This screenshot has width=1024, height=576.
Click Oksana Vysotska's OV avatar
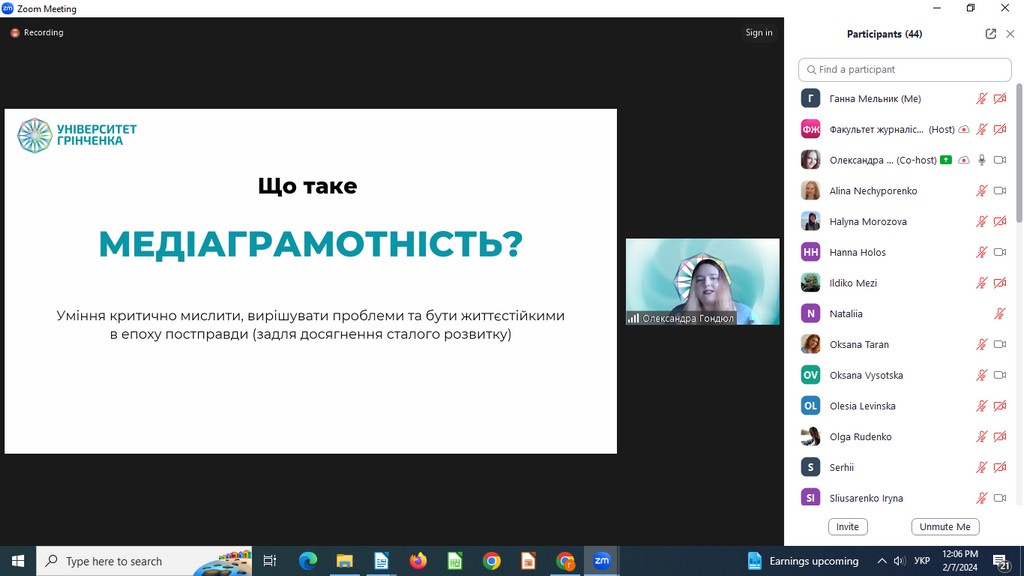coord(811,375)
